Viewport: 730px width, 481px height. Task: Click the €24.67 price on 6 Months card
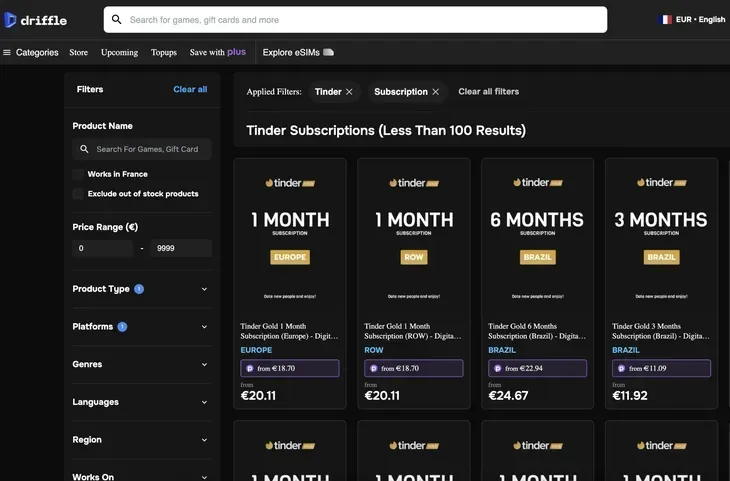click(x=508, y=396)
